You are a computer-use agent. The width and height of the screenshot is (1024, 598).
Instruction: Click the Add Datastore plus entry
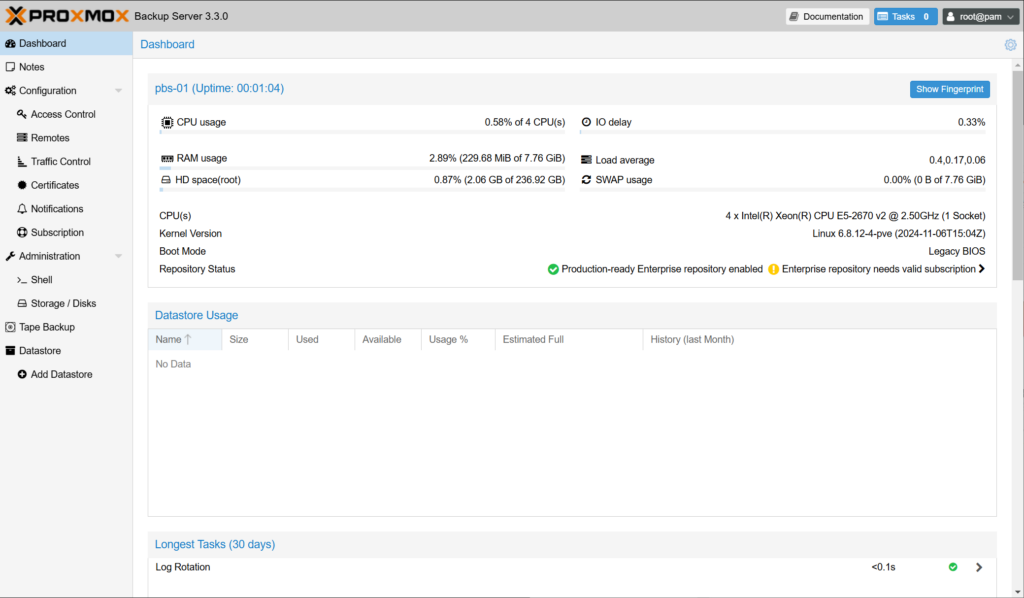point(61,374)
